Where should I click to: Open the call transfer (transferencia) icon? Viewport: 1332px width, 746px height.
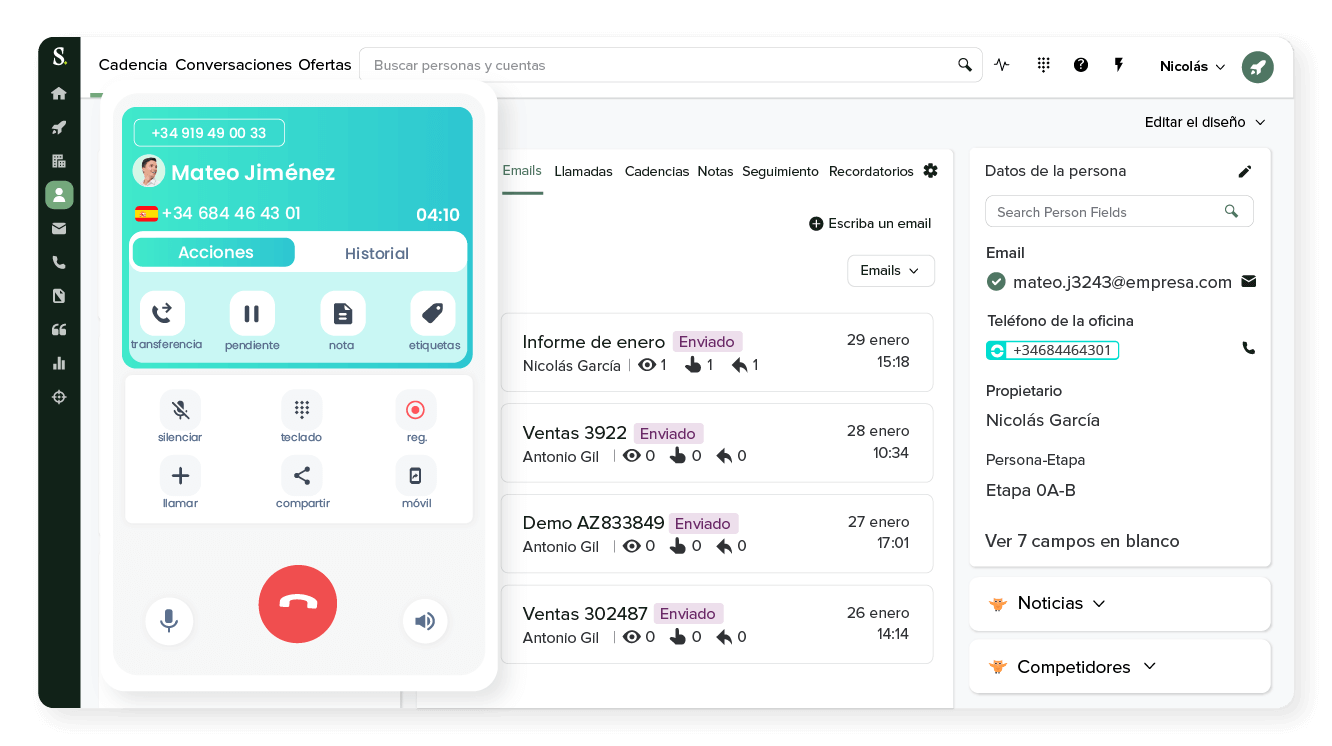[162, 314]
